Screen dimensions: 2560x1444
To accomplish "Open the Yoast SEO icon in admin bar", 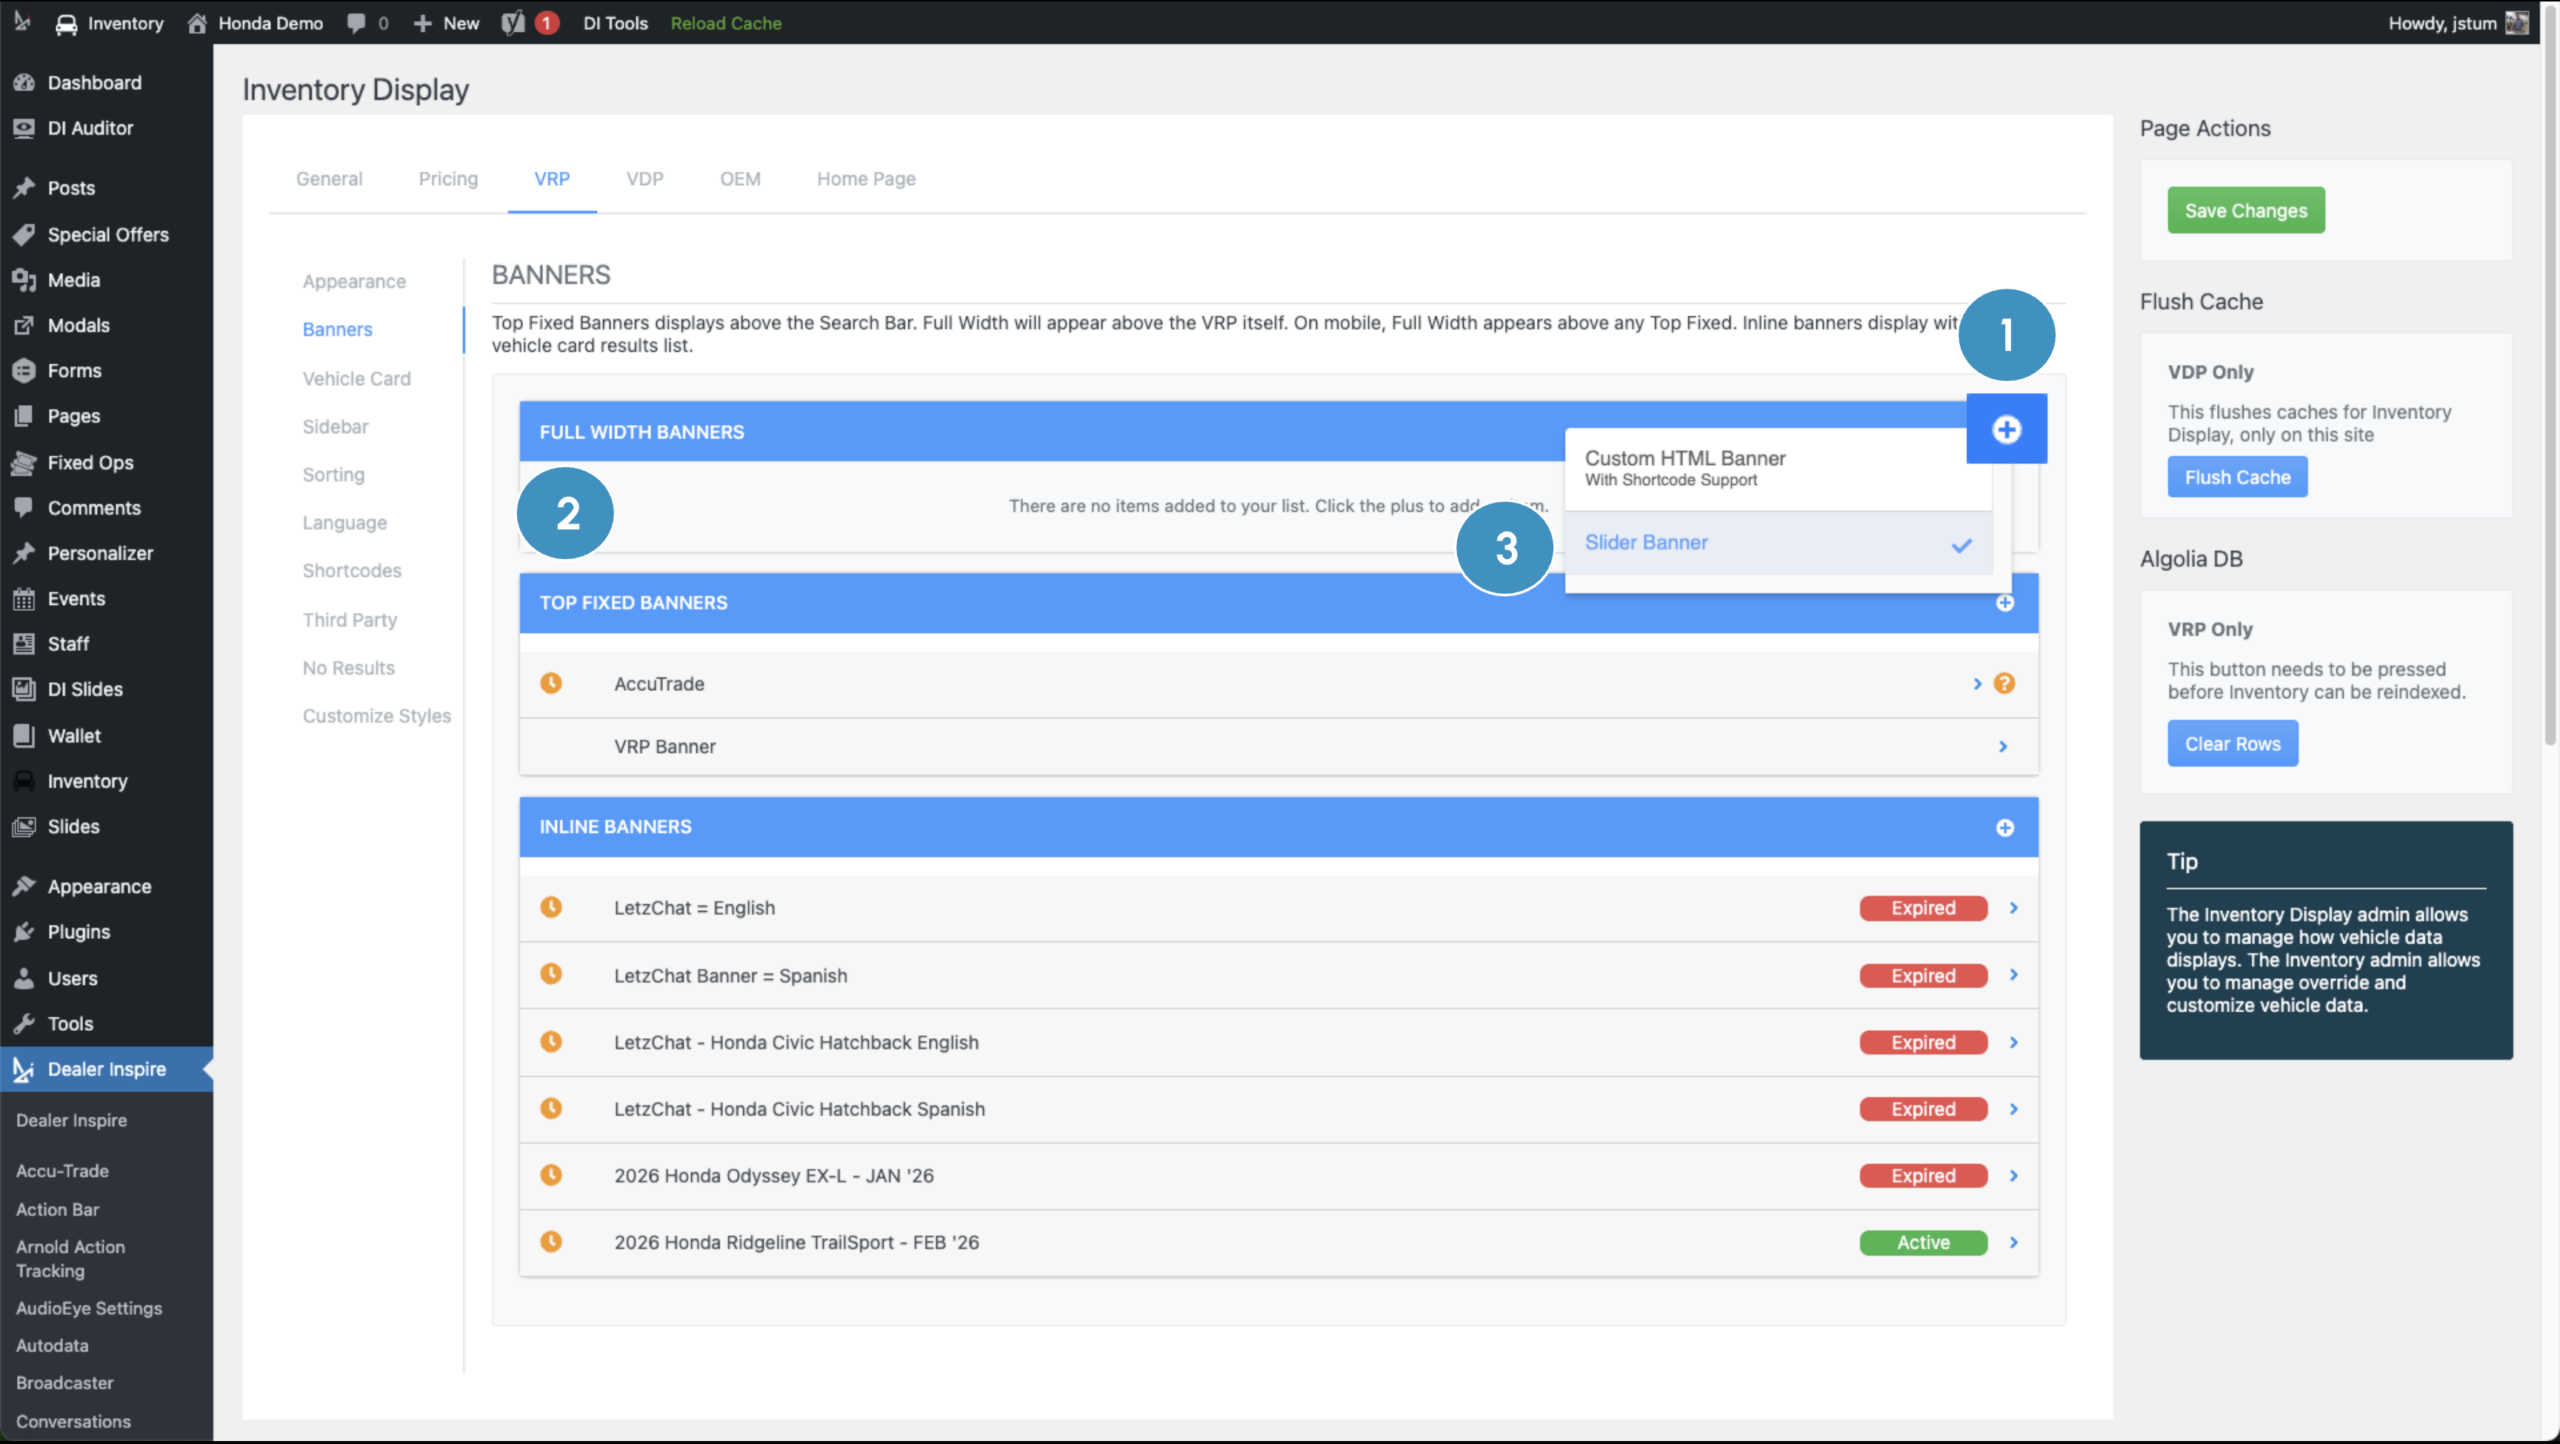I will [x=514, y=23].
